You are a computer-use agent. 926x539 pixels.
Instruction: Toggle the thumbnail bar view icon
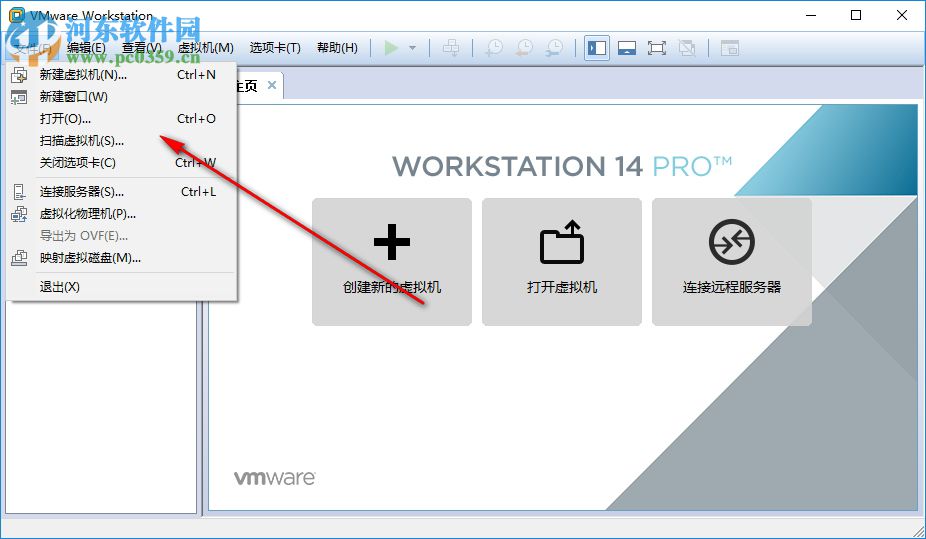click(627, 48)
